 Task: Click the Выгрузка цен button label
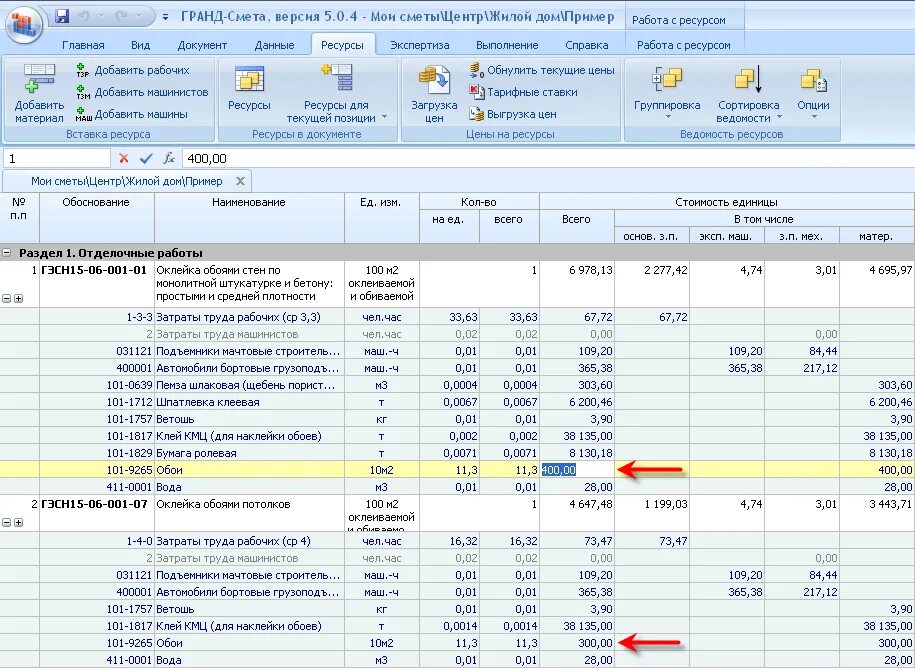[x=522, y=114]
